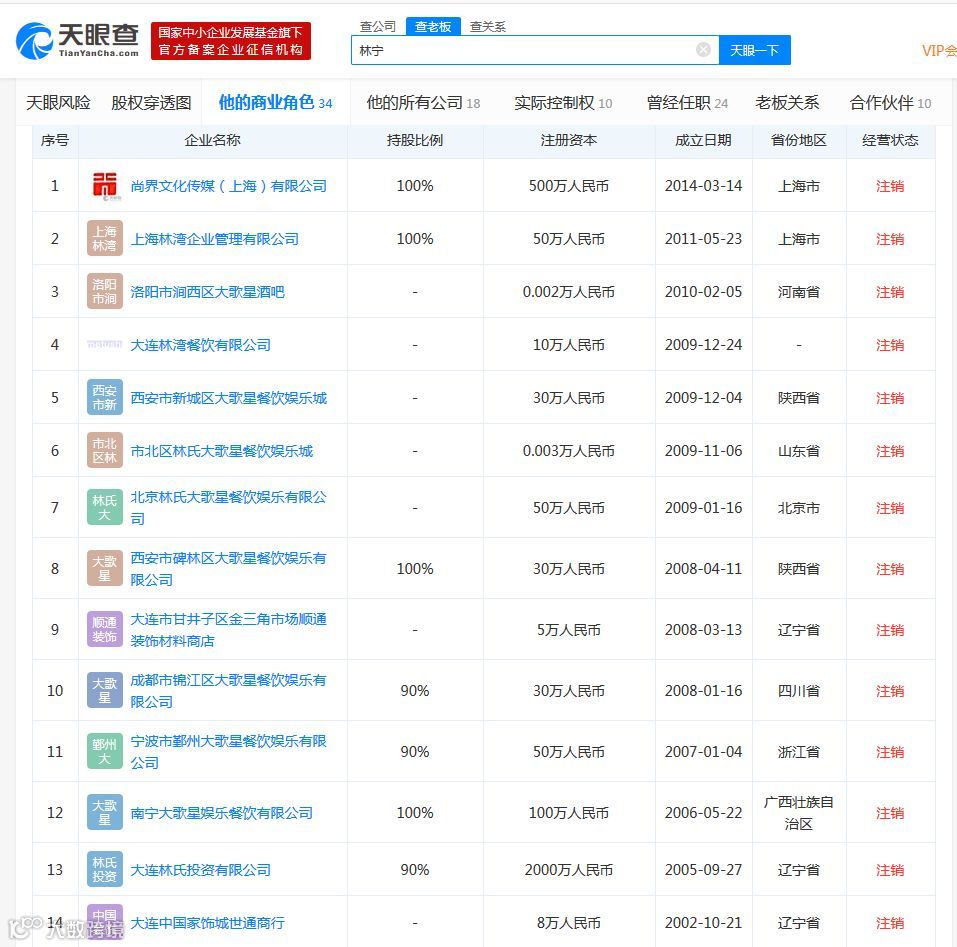The image size is (957, 947).
Task: Open the 股权穿透图 tab
Action: click(x=151, y=103)
